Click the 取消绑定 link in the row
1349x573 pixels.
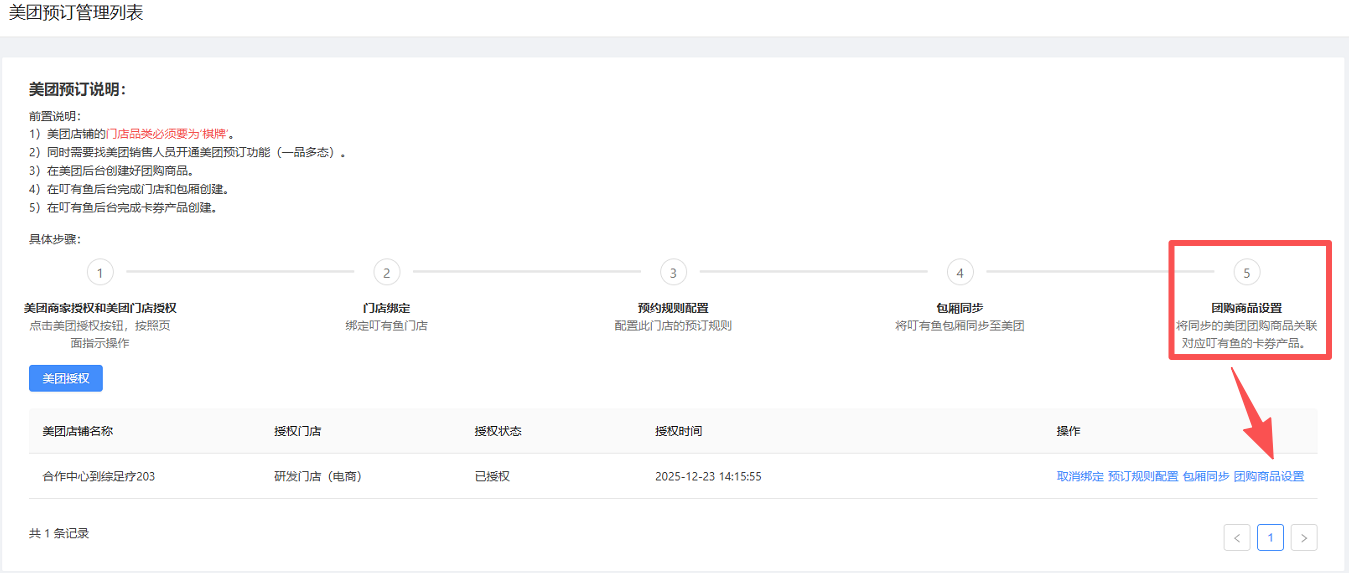coord(1080,476)
